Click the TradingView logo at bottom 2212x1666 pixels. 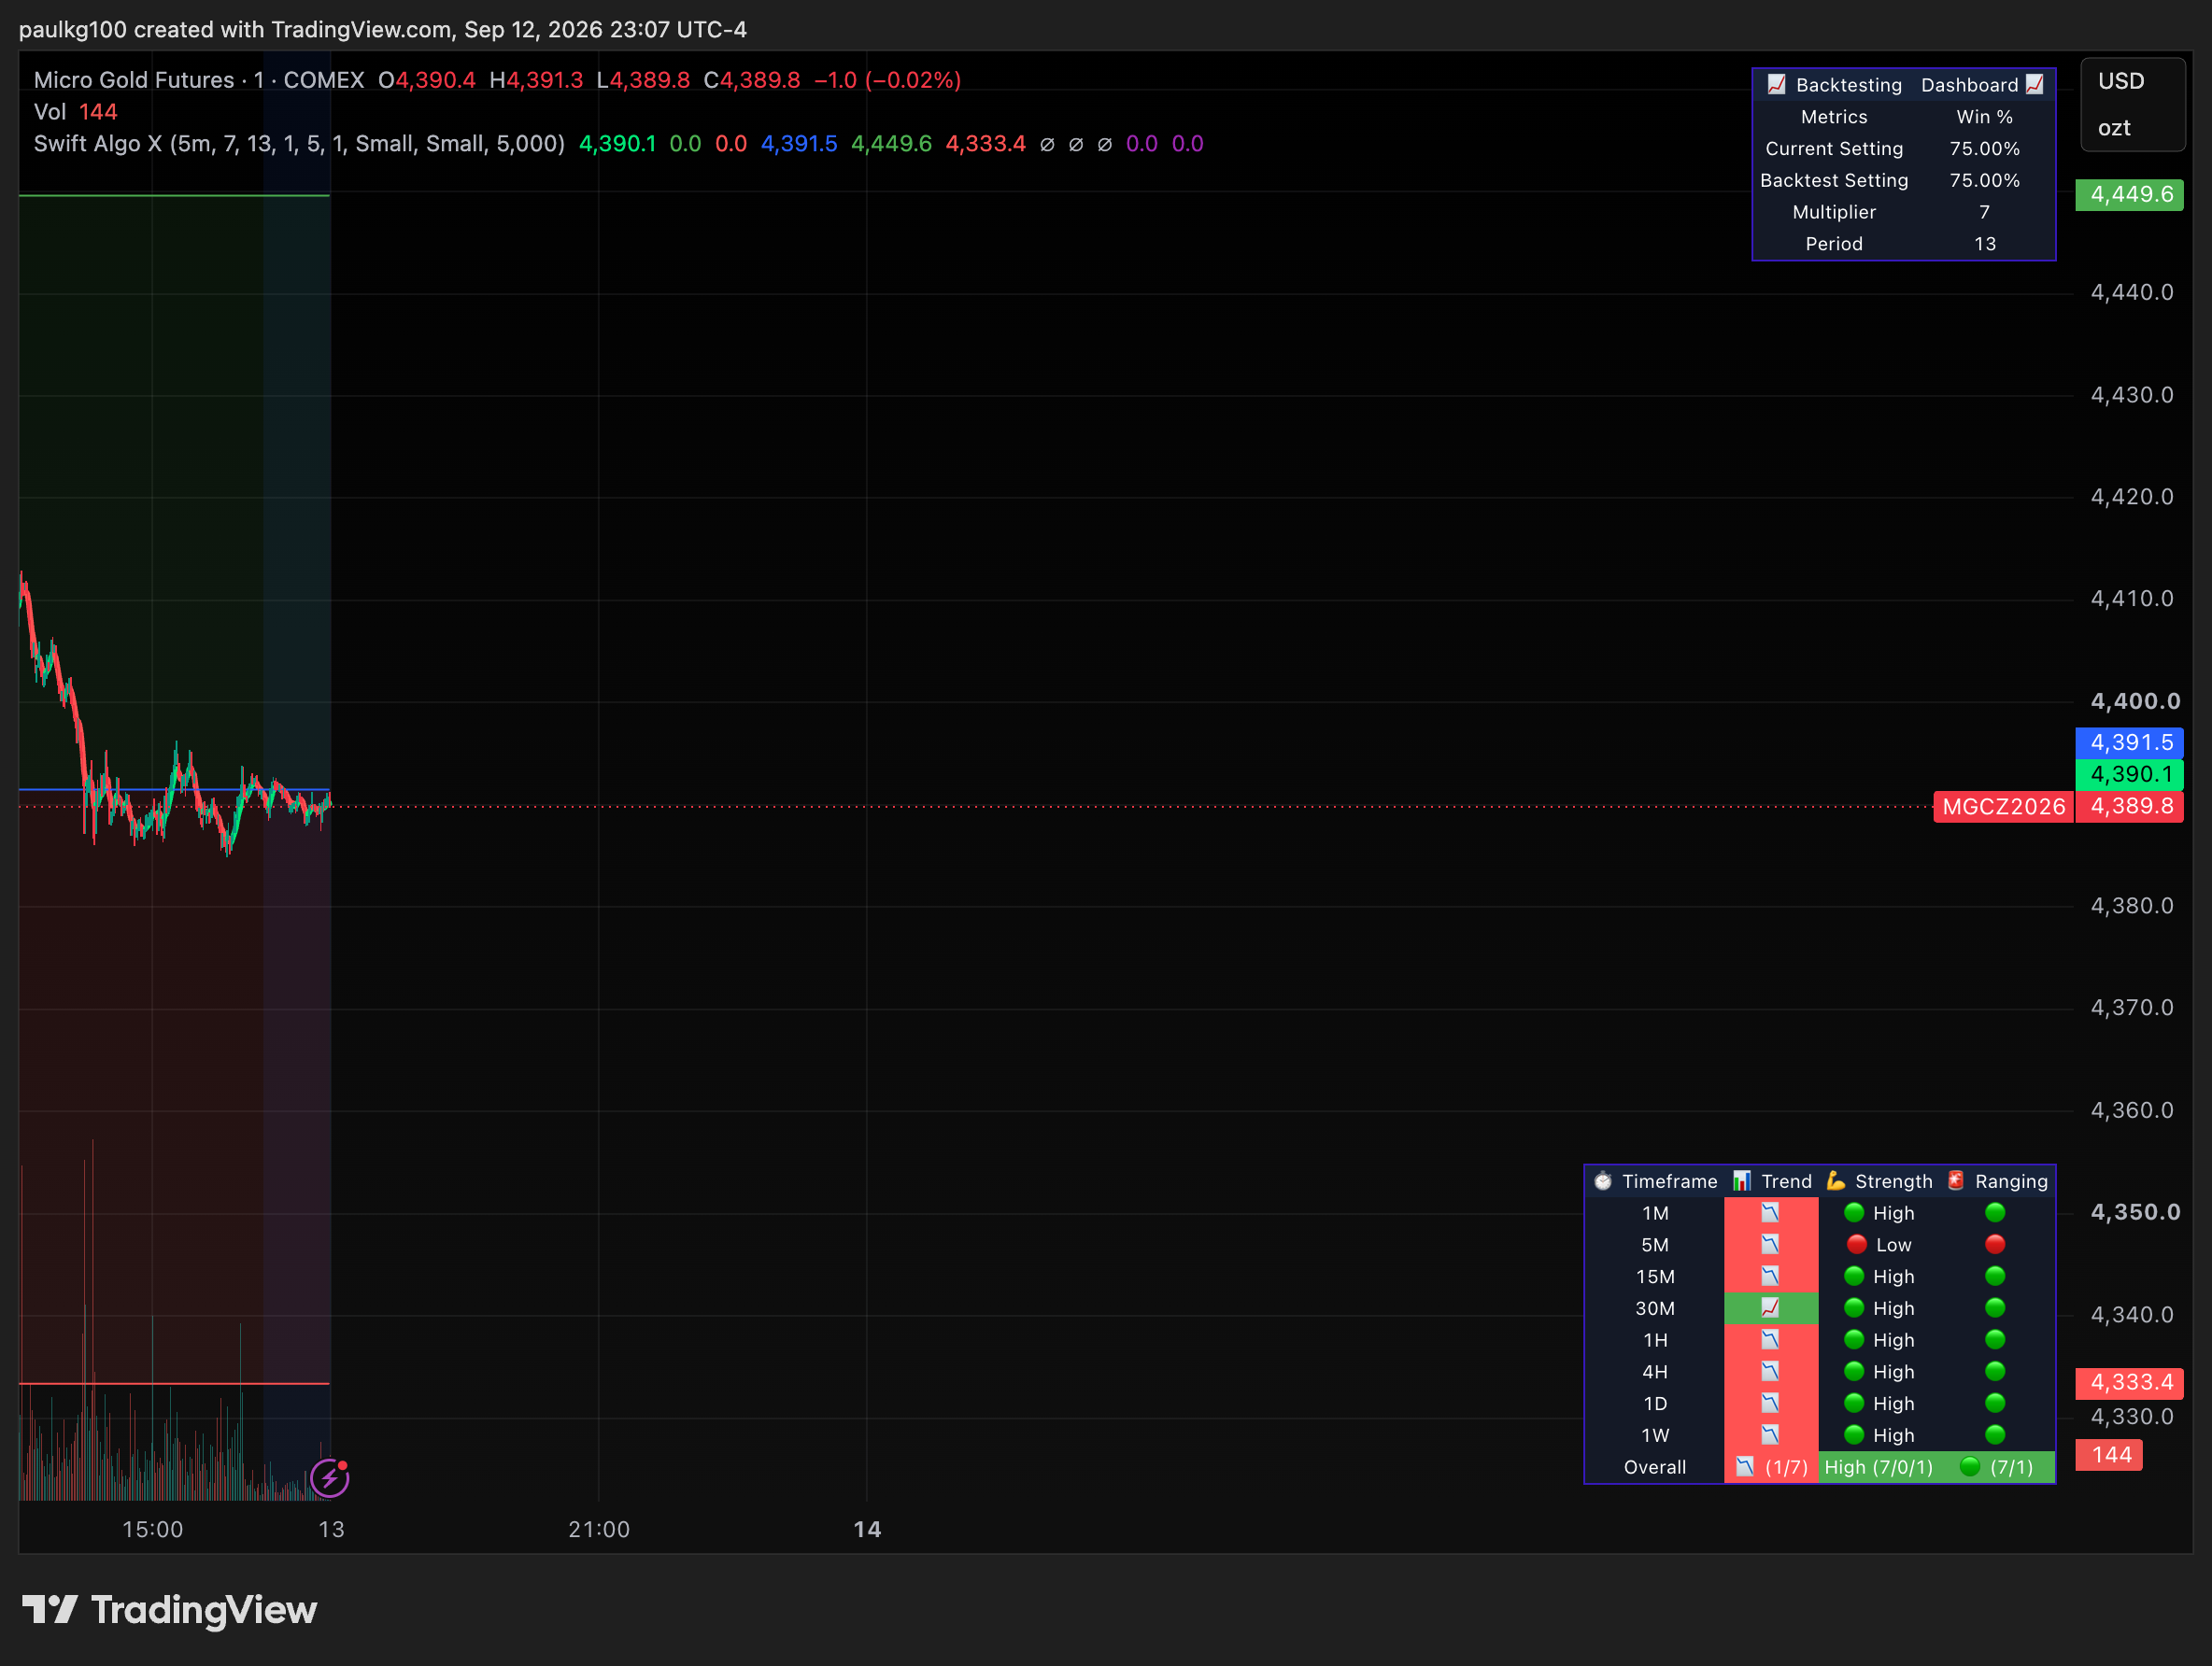[169, 1610]
